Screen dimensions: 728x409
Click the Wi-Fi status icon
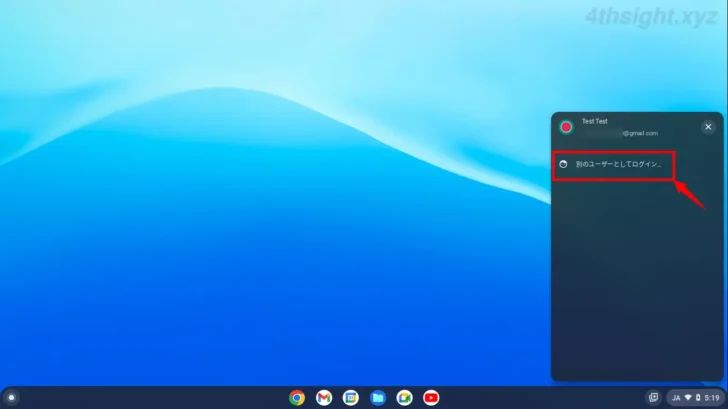coord(688,397)
